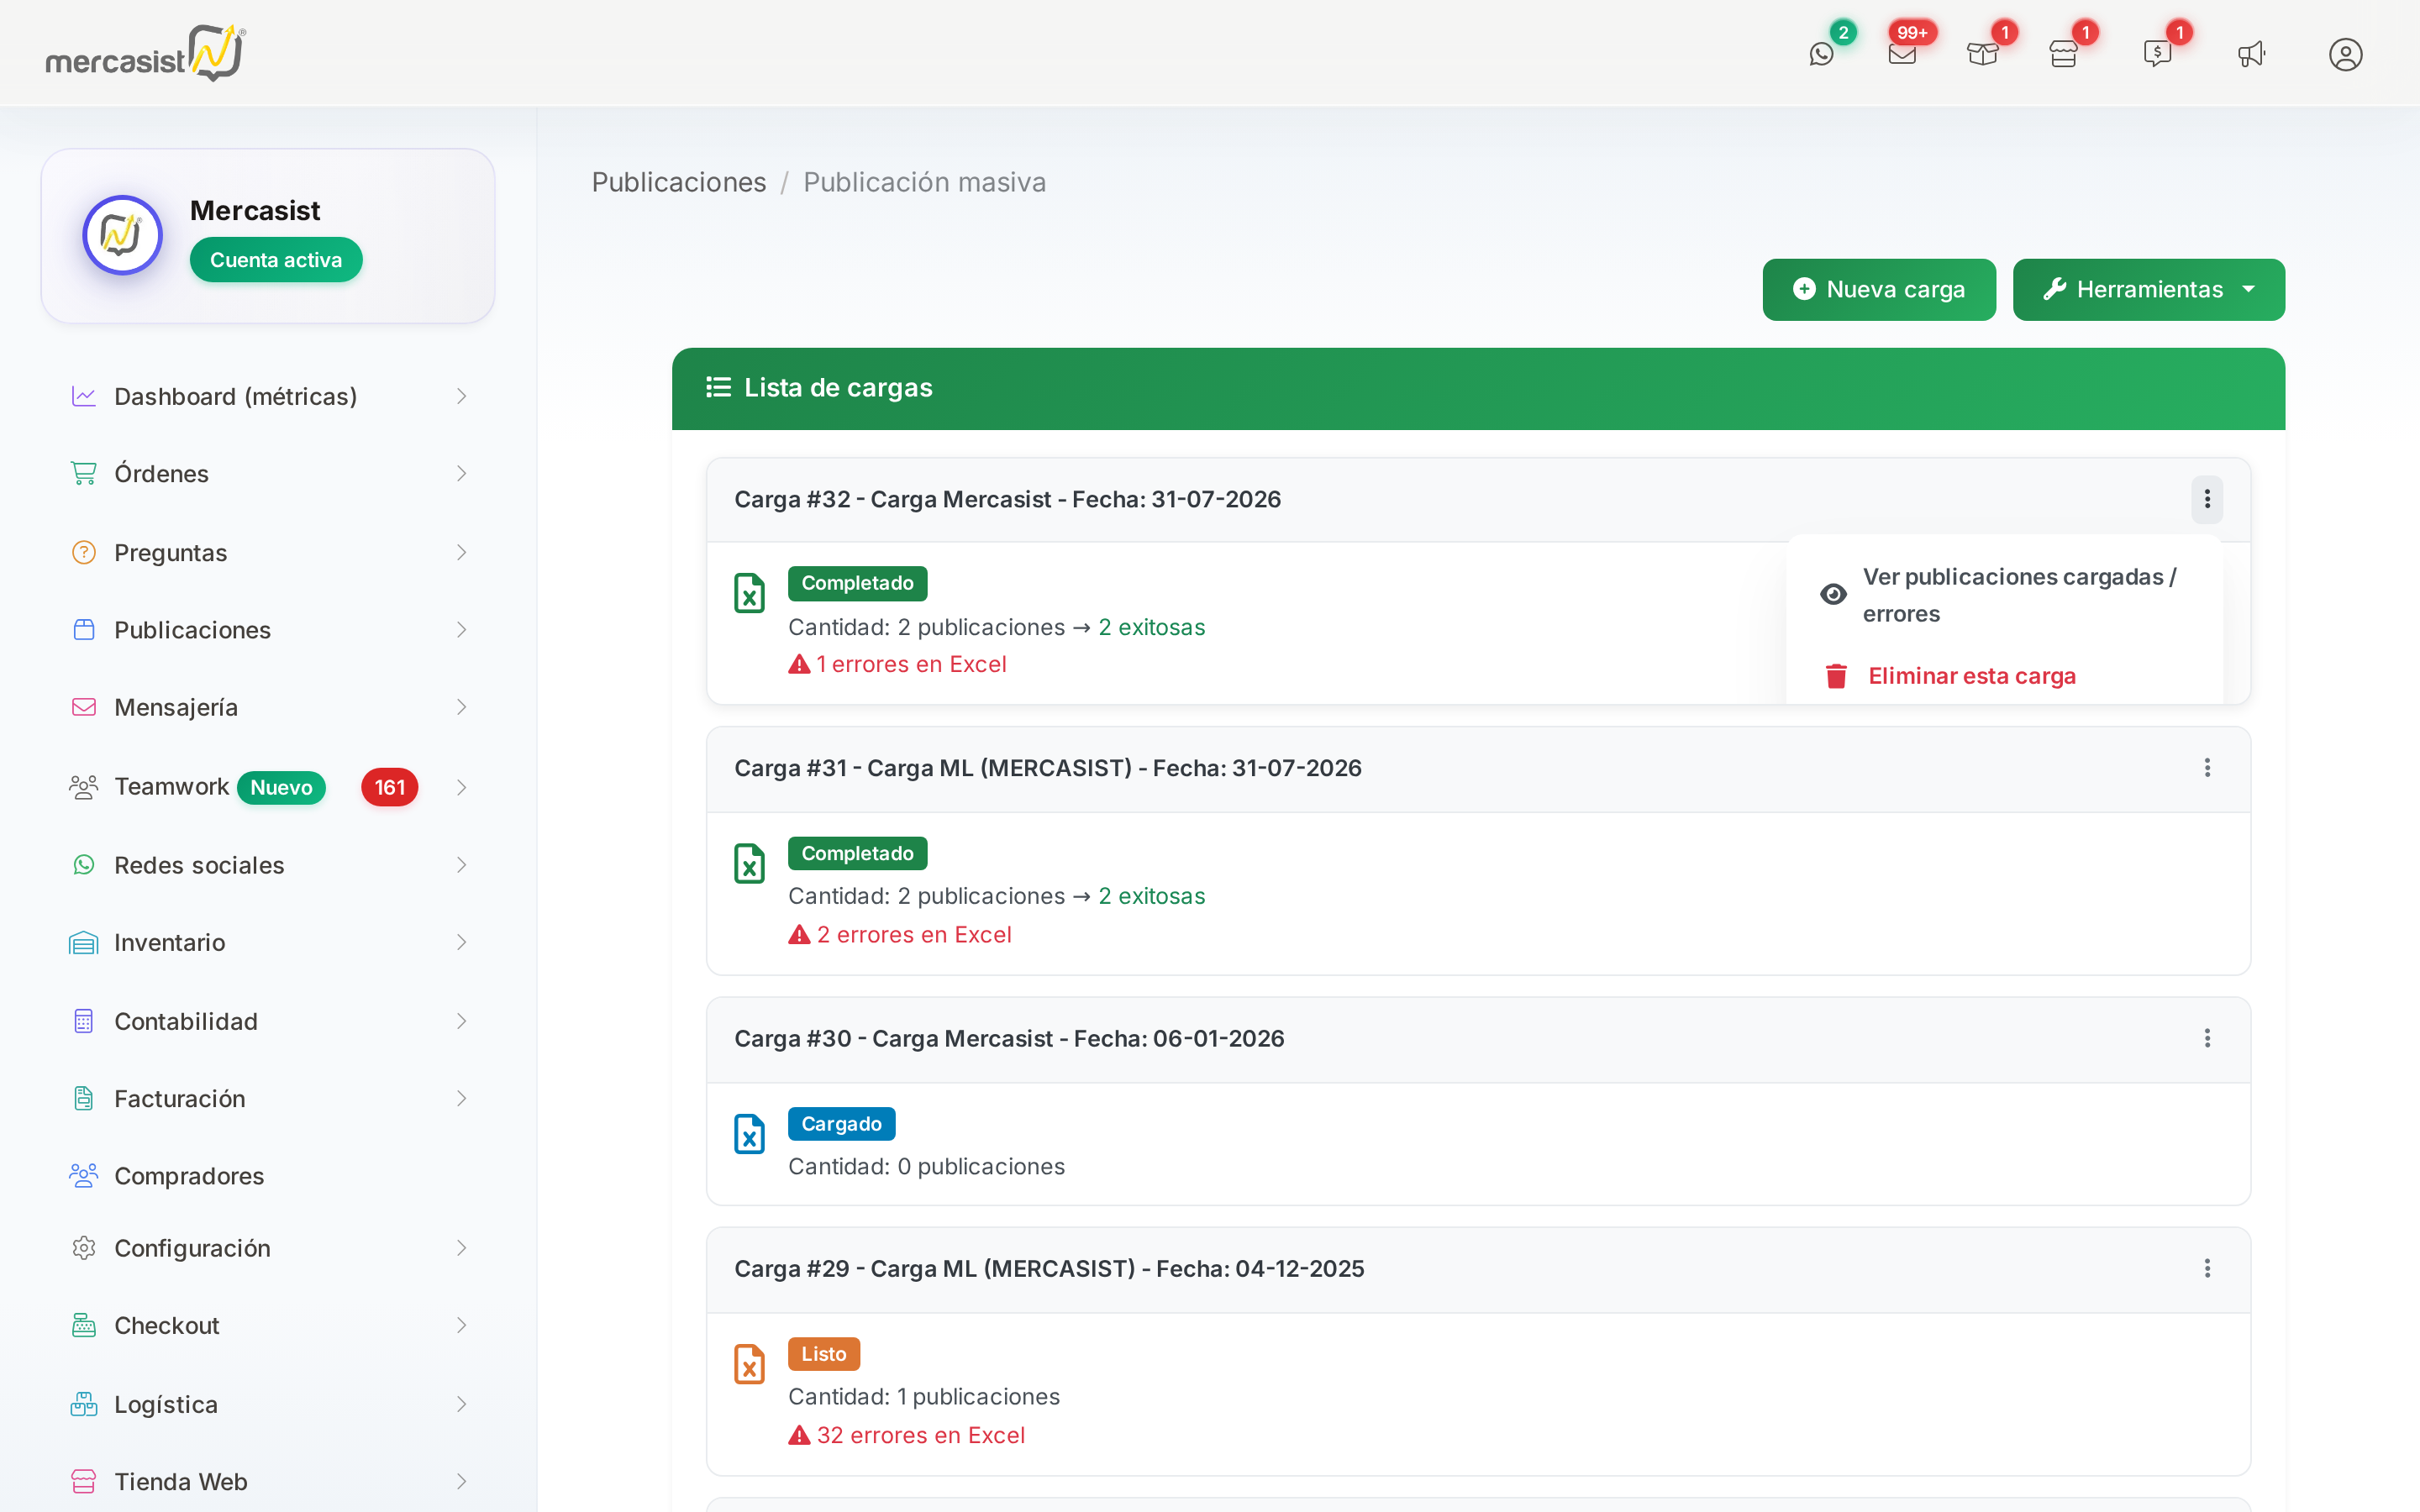Click the Facturación document icon

[x=84, y=1098]
